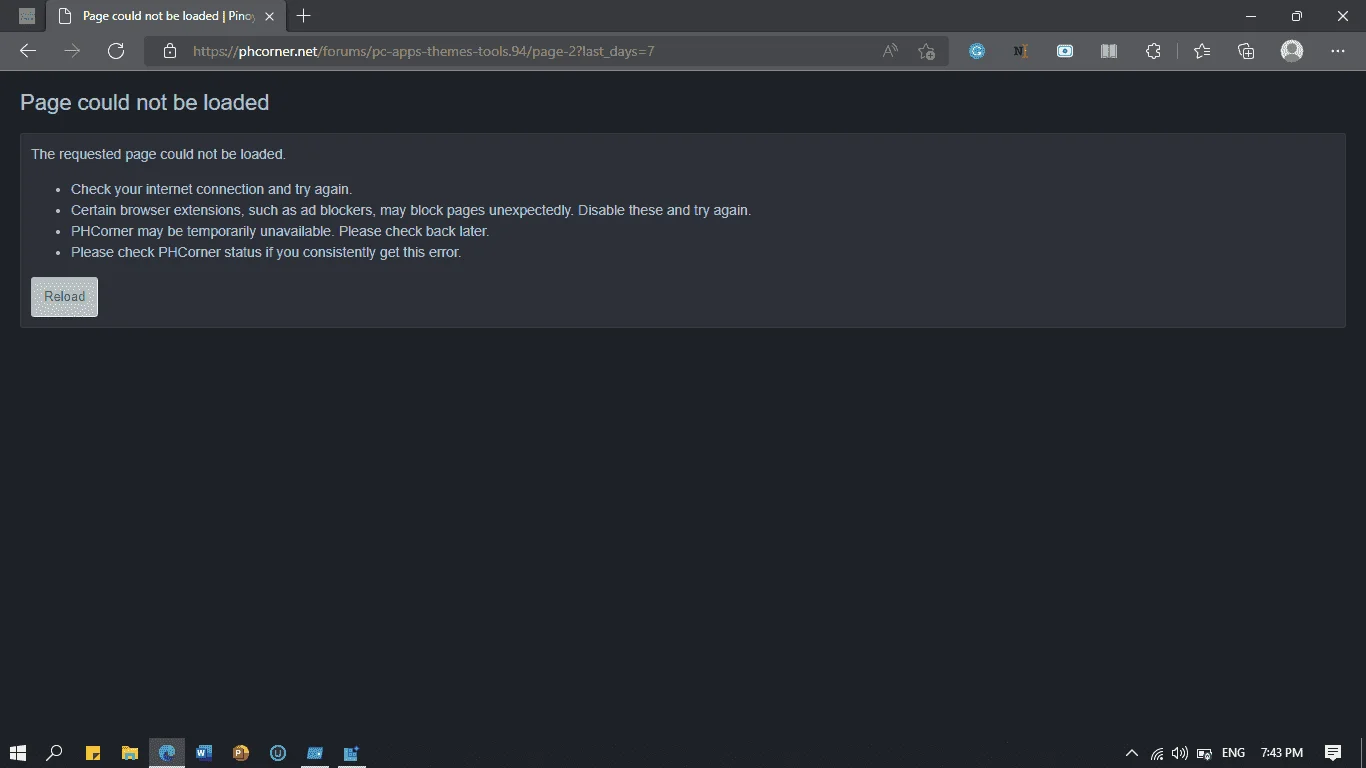Open the tab actions menu icon at top left
The height and width of the screenshot is (768, 1366).
[27, 16]
